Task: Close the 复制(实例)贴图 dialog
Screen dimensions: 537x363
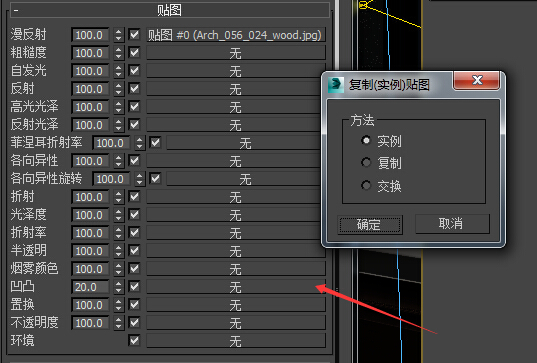Action: pos(477,81)
